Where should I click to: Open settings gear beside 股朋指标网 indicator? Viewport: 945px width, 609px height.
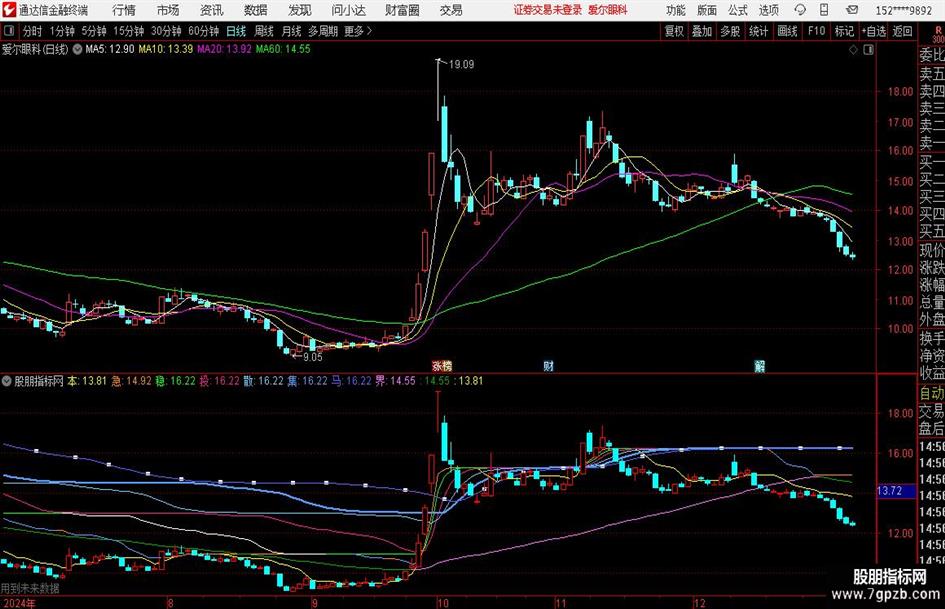(7, 381)
